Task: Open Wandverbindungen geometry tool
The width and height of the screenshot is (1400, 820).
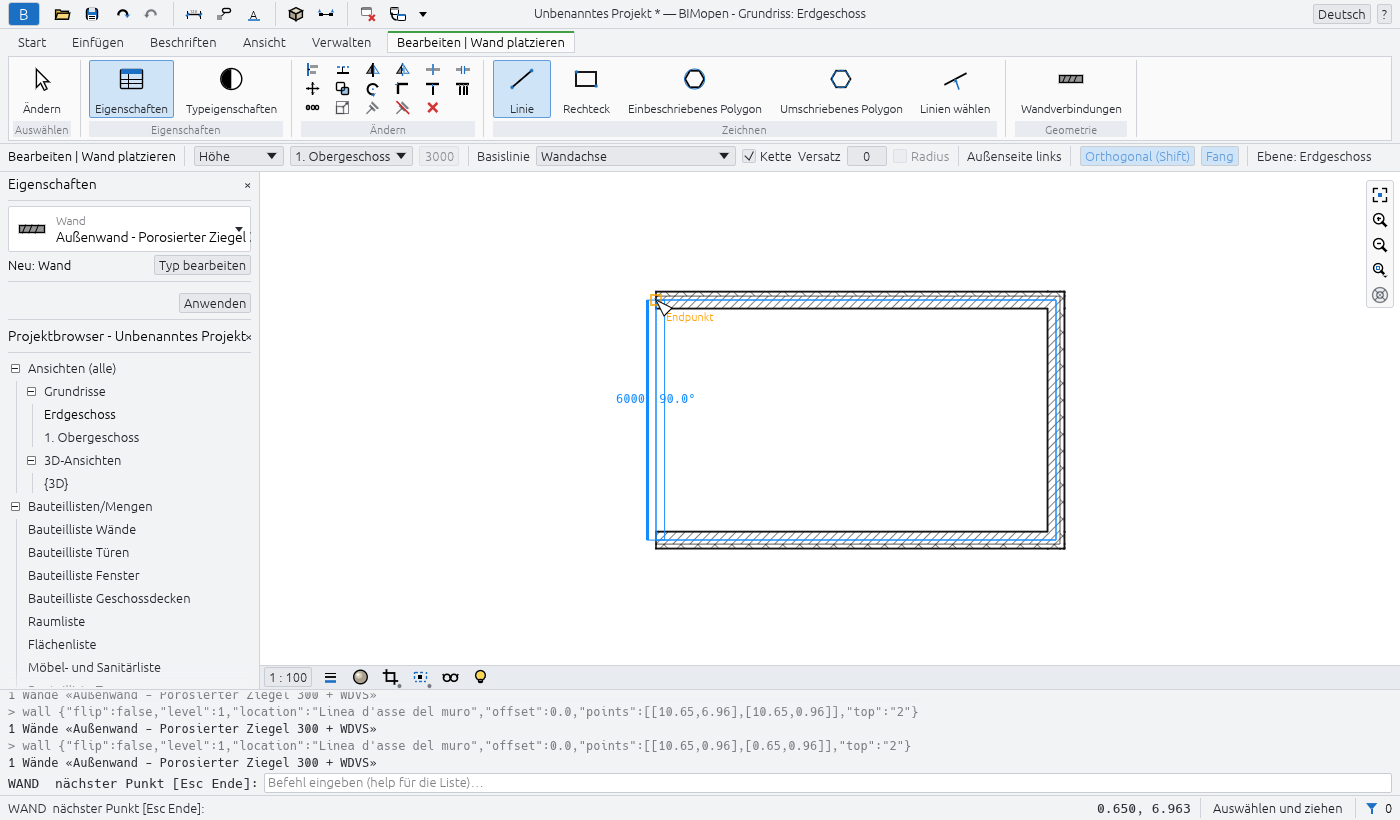Action: tap(1071, 89)
